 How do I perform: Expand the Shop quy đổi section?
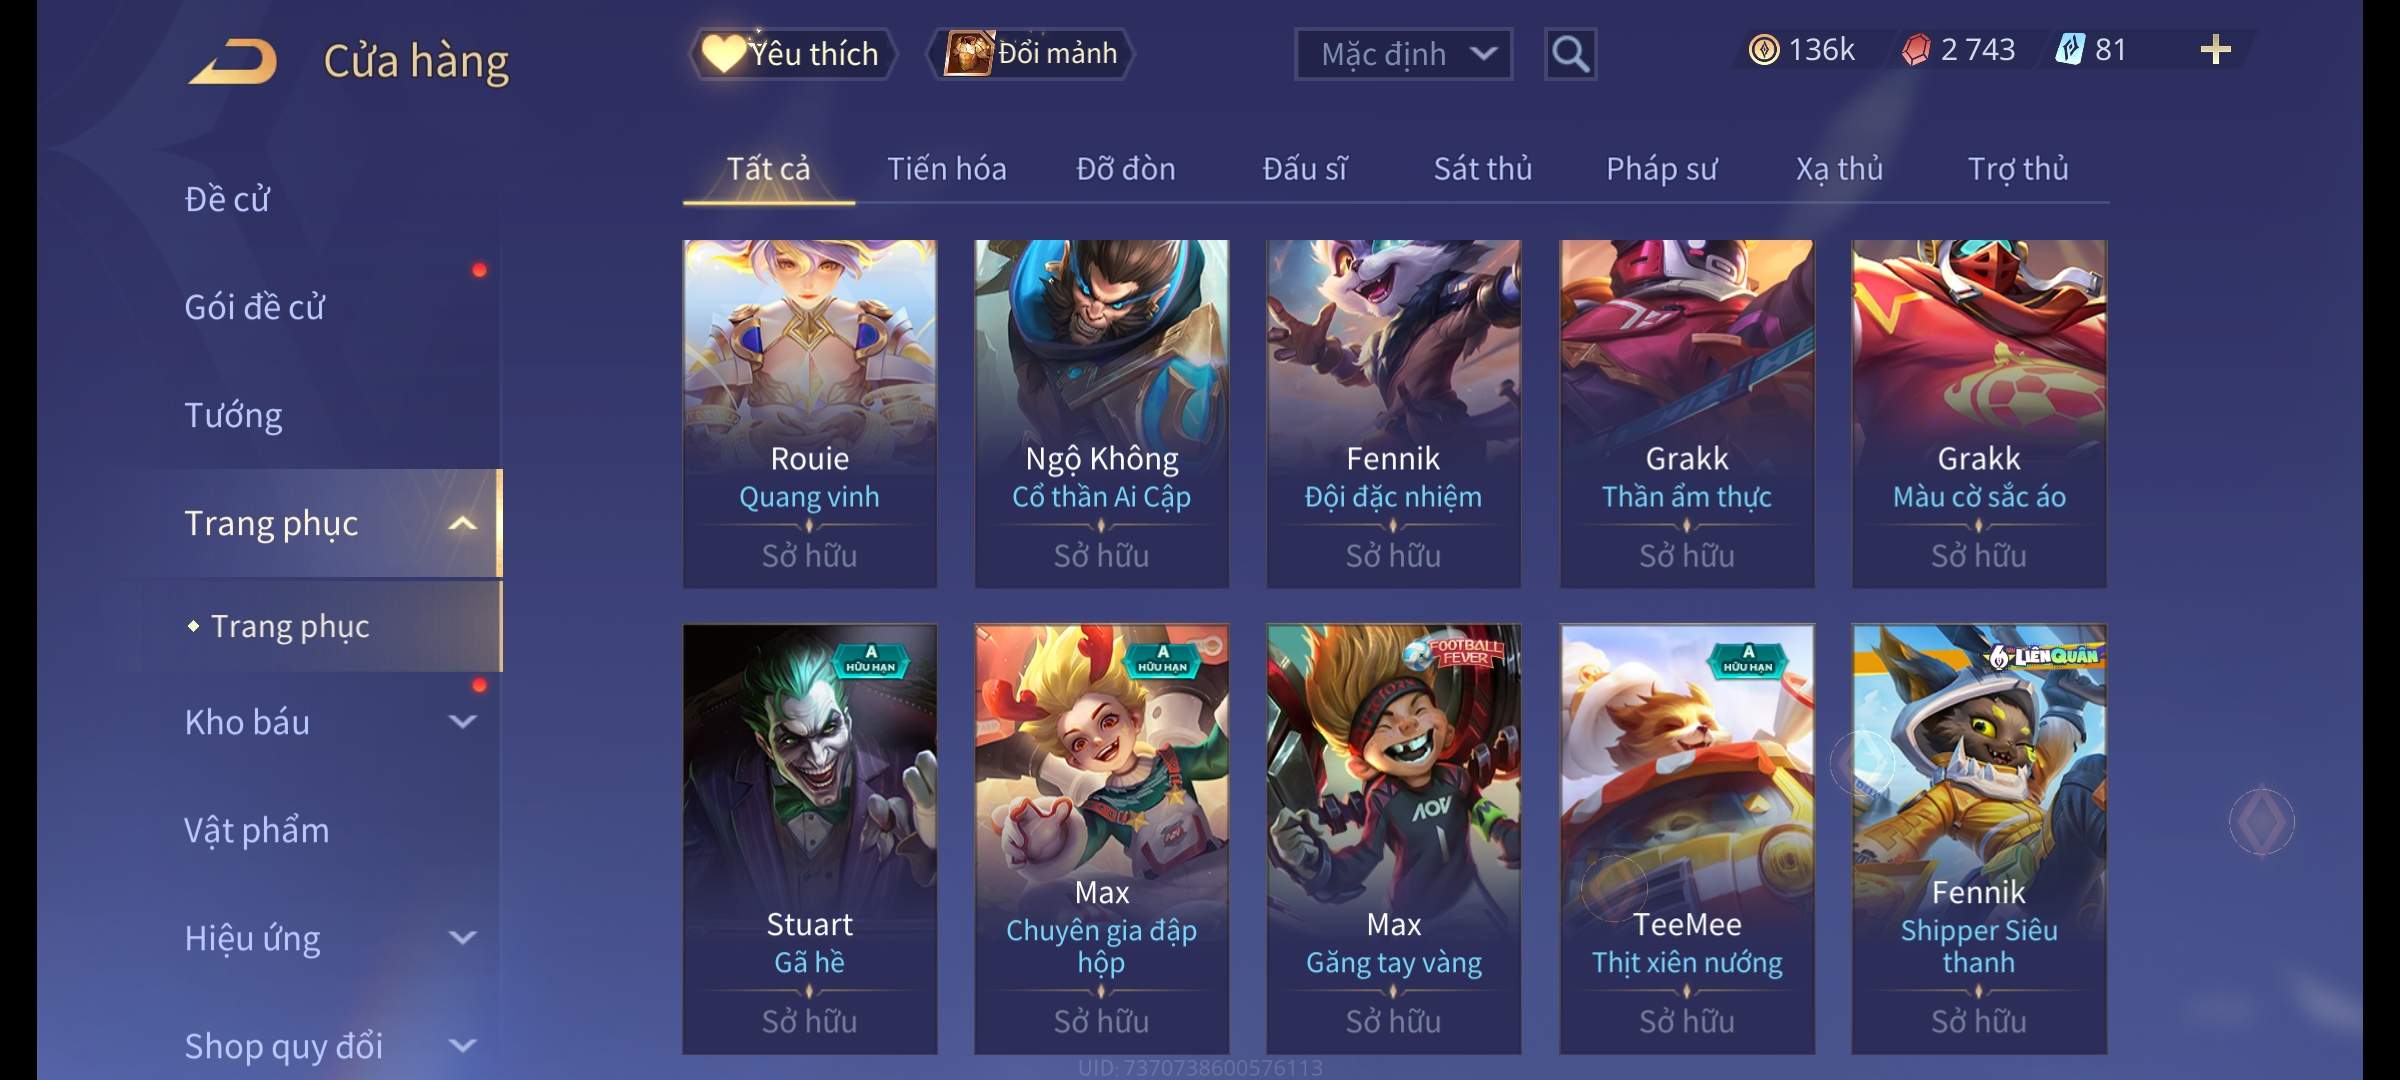tap(462, 1045)
